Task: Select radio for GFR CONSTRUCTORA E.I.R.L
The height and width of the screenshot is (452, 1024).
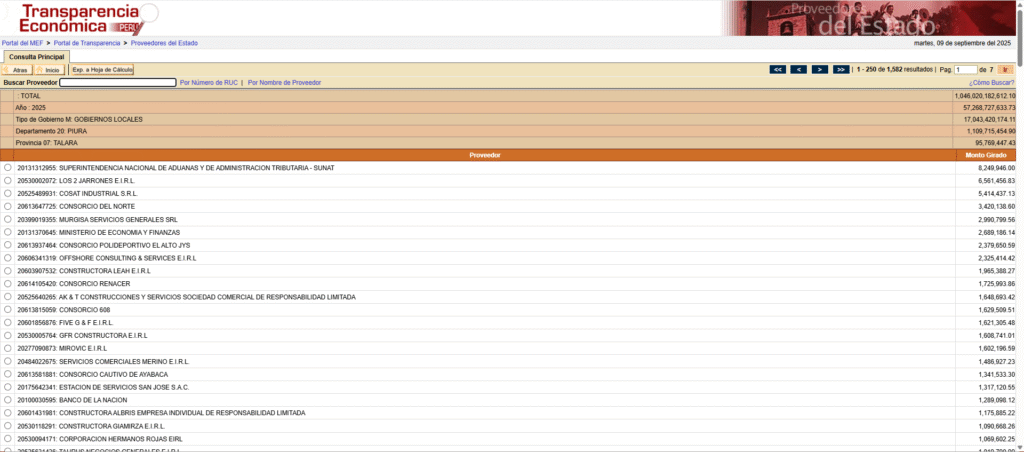Action: pyautogui.click(x=8, y=335)
